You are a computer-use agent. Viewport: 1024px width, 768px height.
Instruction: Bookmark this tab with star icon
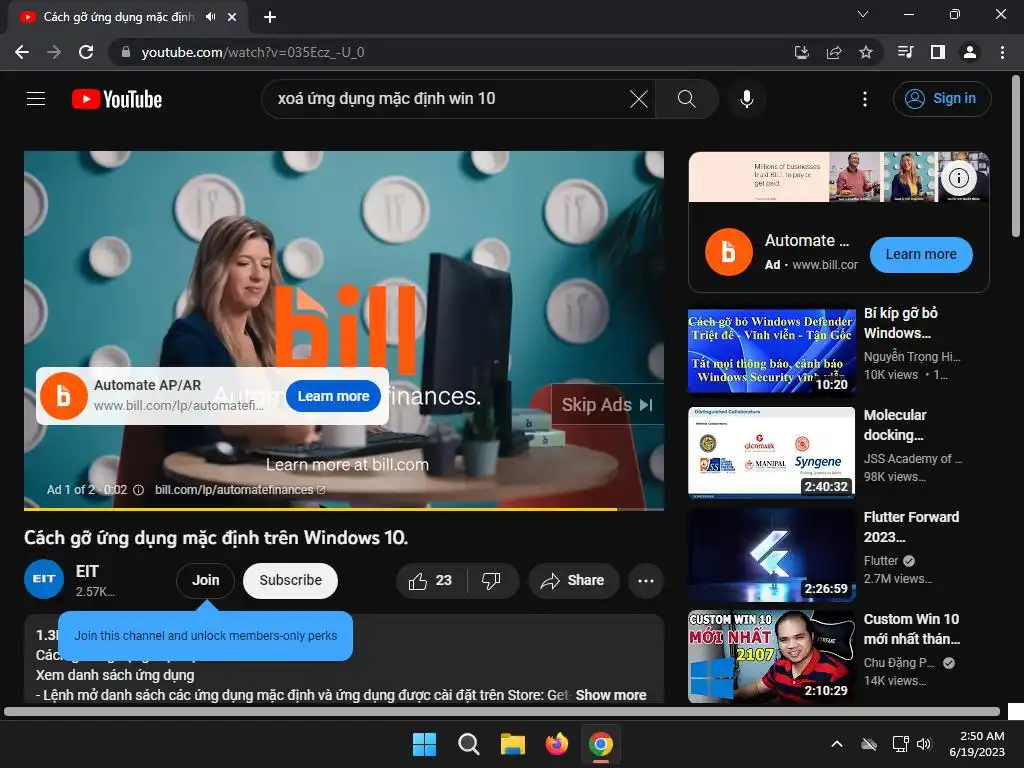tap(866, 52)
